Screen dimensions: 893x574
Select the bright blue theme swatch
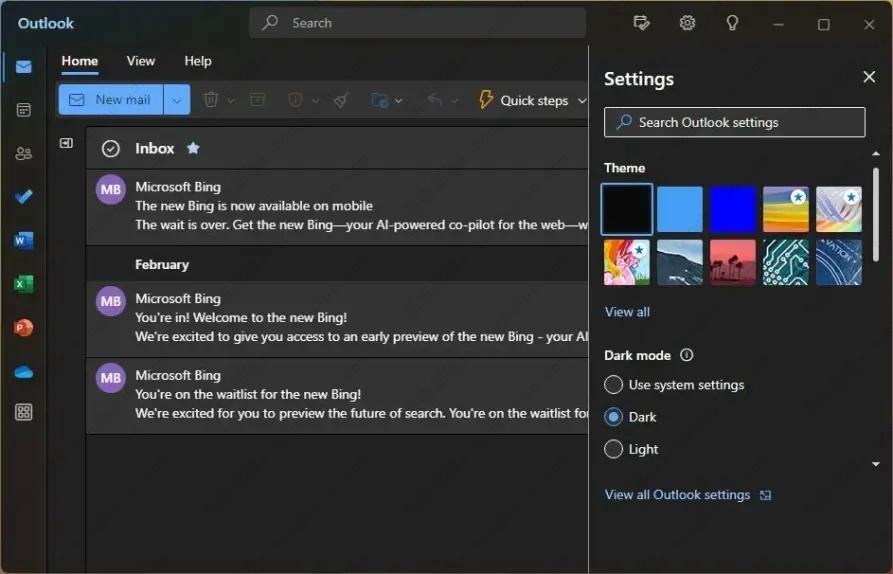[732, 209]
